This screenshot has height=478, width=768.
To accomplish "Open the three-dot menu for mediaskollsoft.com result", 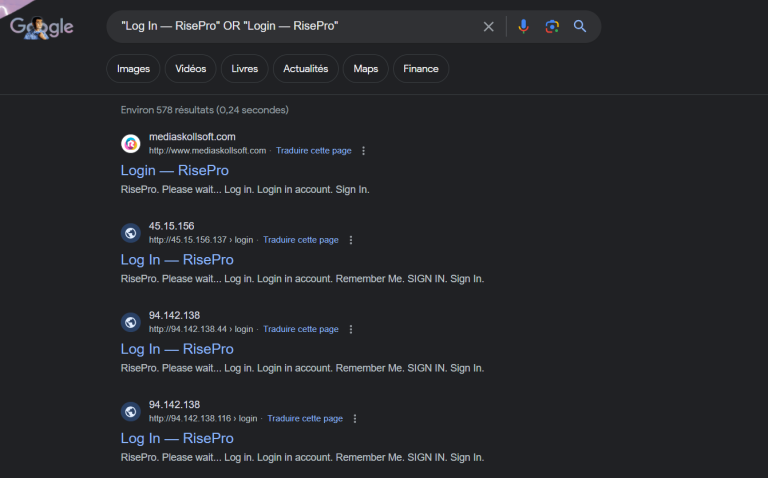I will click(364, 151).
